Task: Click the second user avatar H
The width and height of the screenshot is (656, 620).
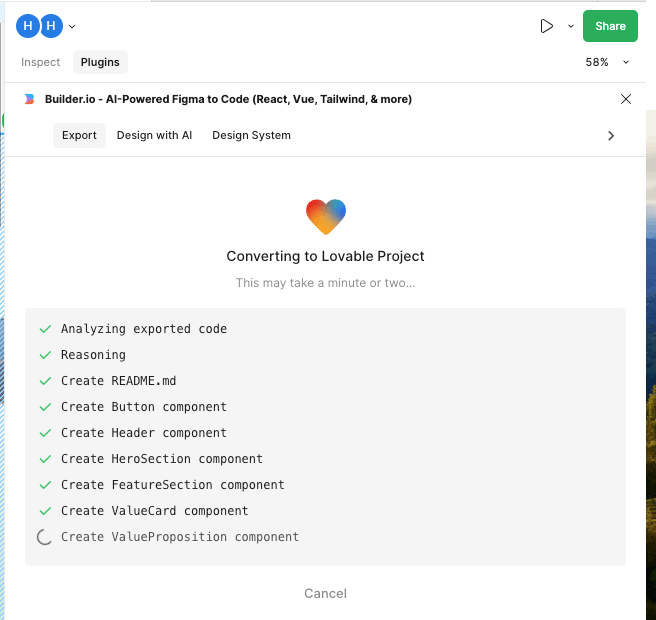Action: click(x=51, y=26)
